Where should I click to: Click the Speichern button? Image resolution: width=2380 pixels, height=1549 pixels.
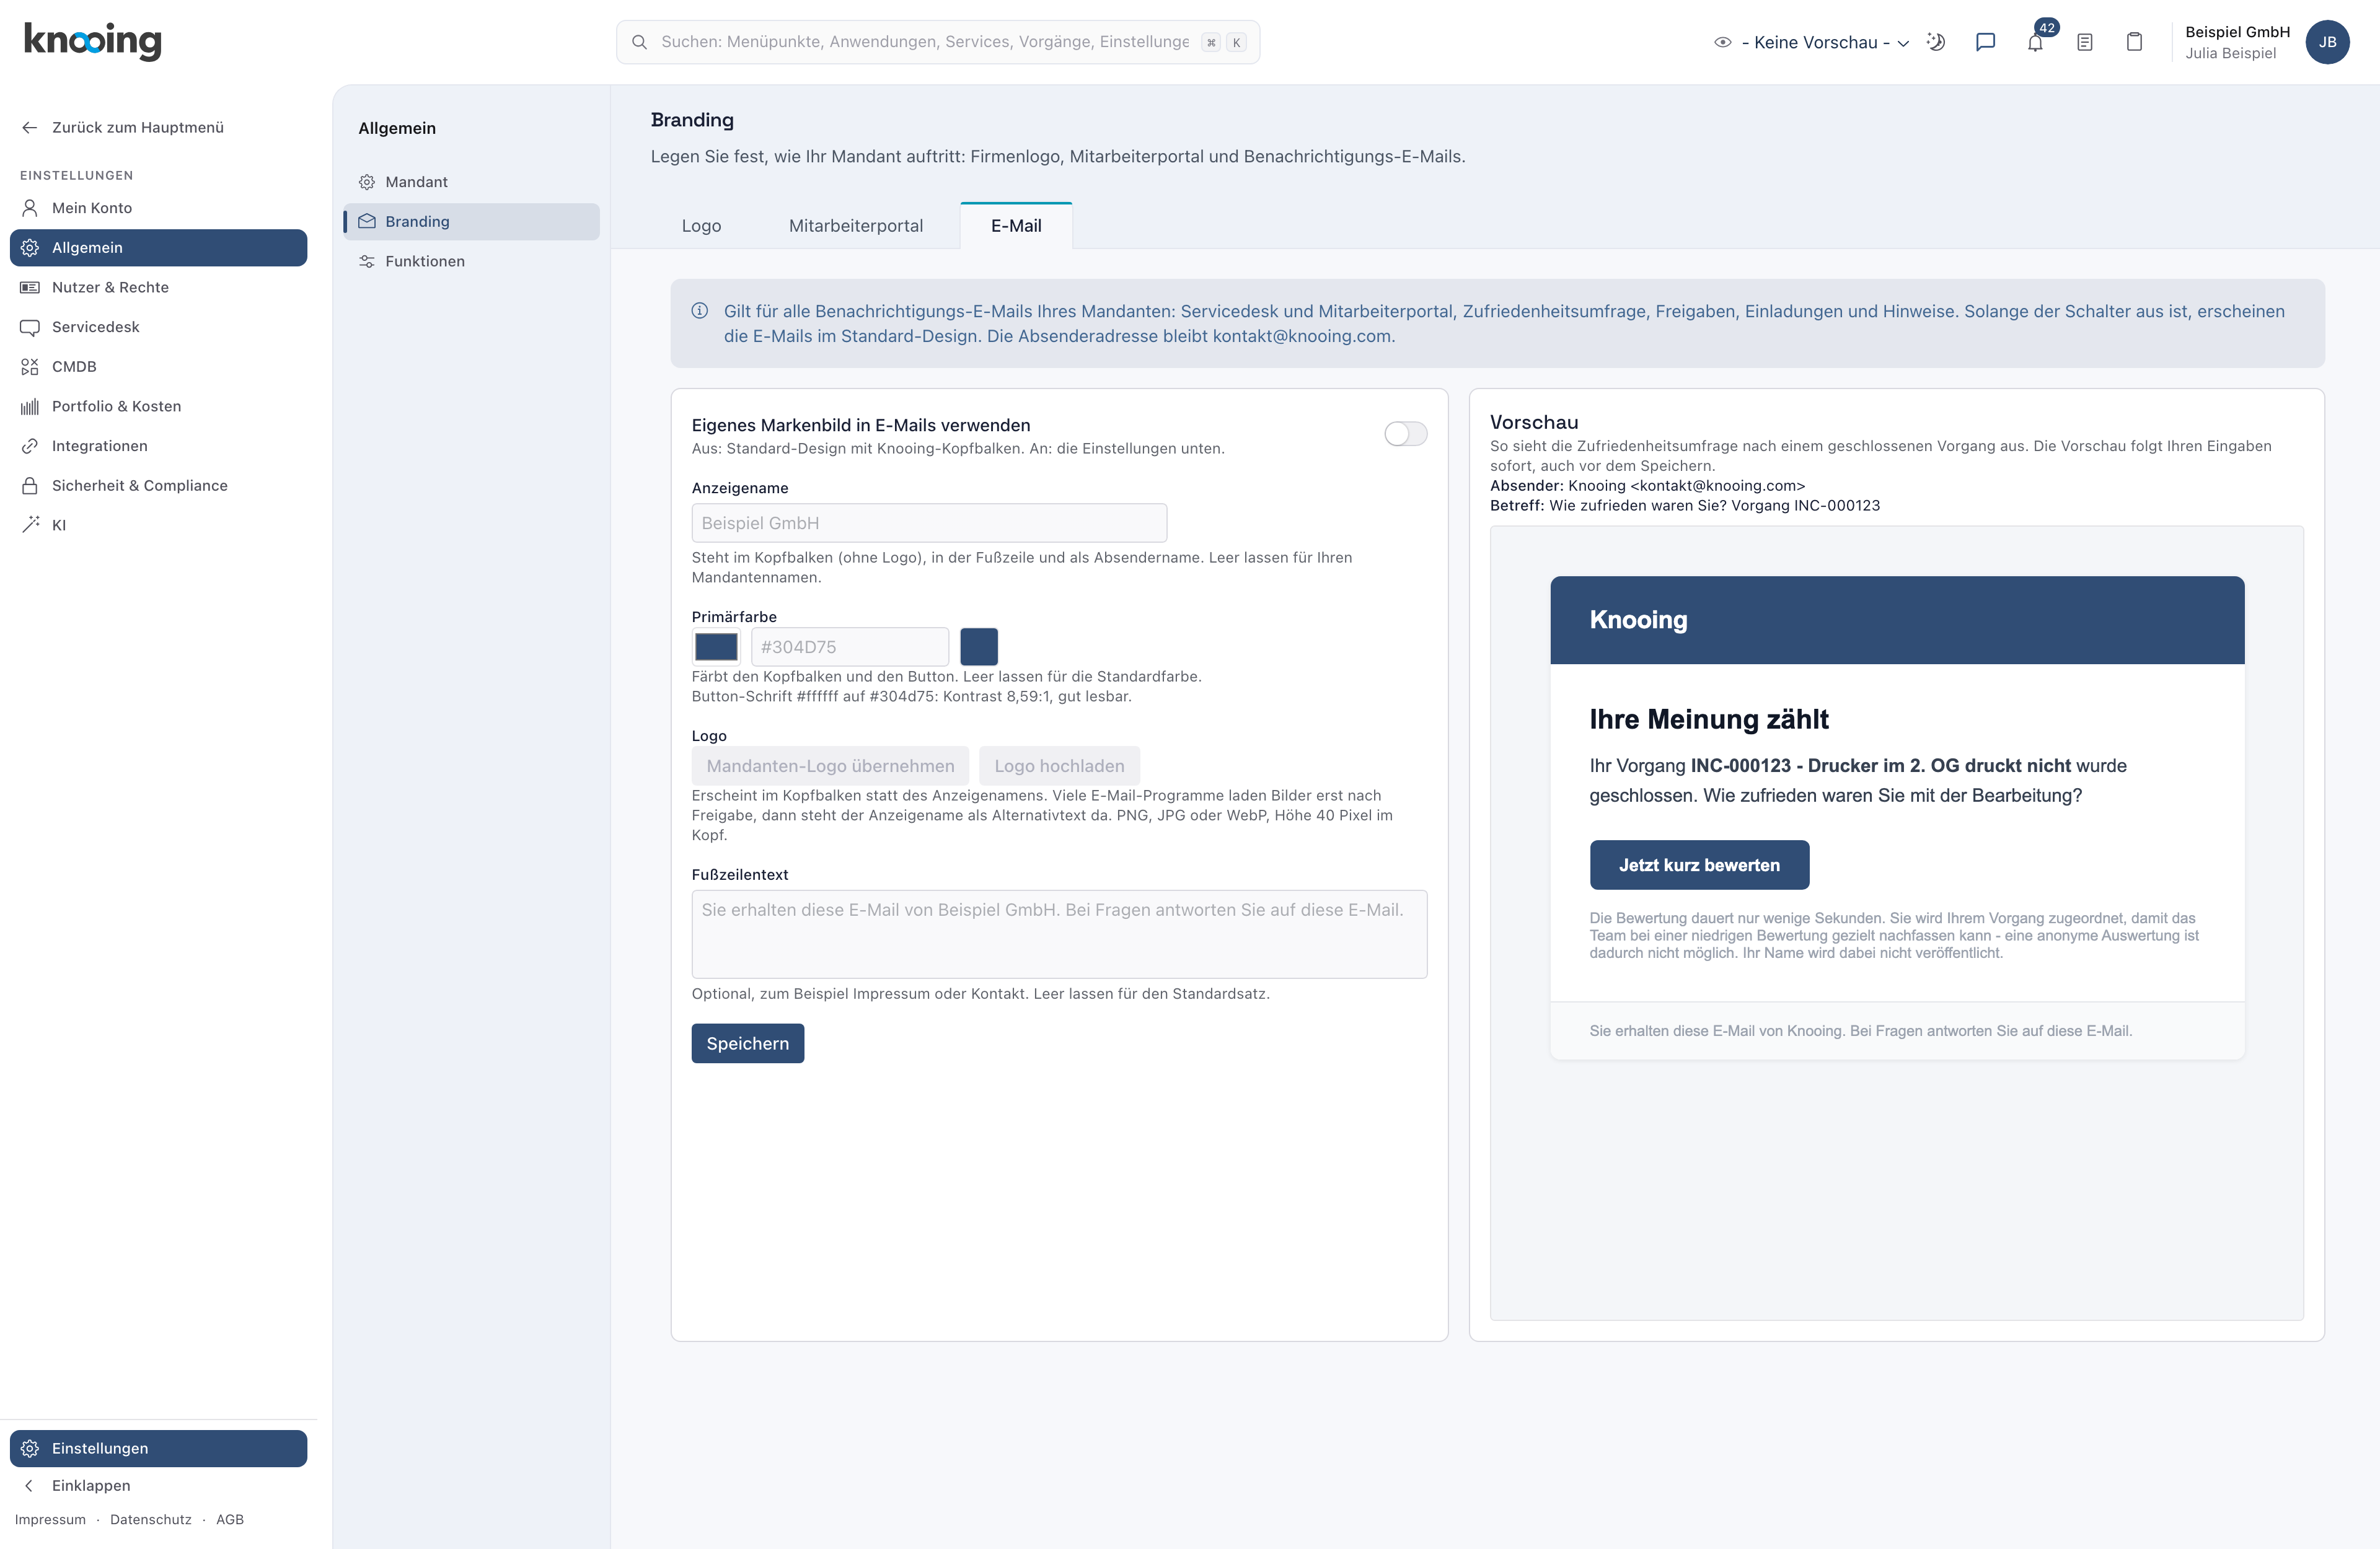tap(748, 1043)
